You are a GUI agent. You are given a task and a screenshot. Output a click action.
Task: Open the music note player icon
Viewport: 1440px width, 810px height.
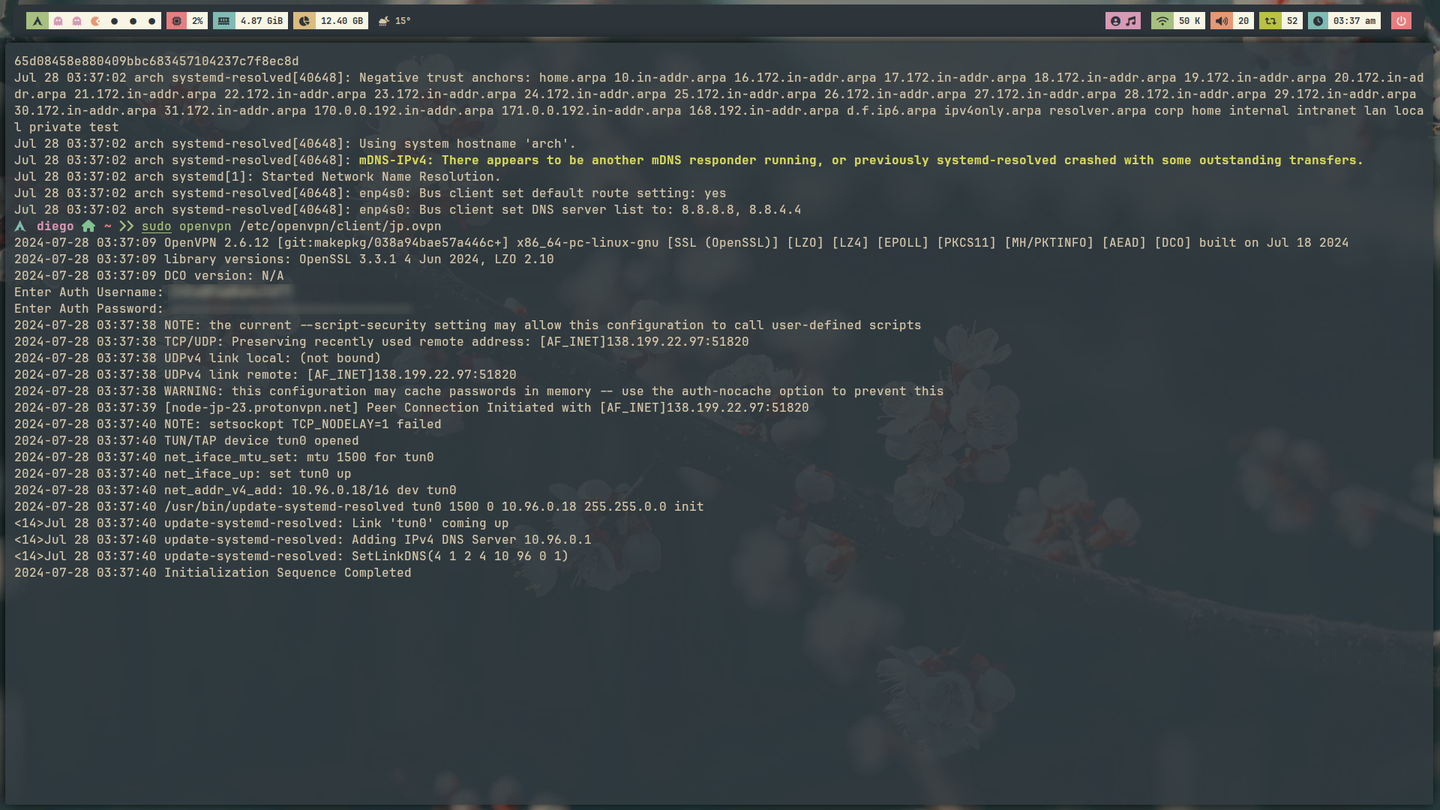point(1132,21)
